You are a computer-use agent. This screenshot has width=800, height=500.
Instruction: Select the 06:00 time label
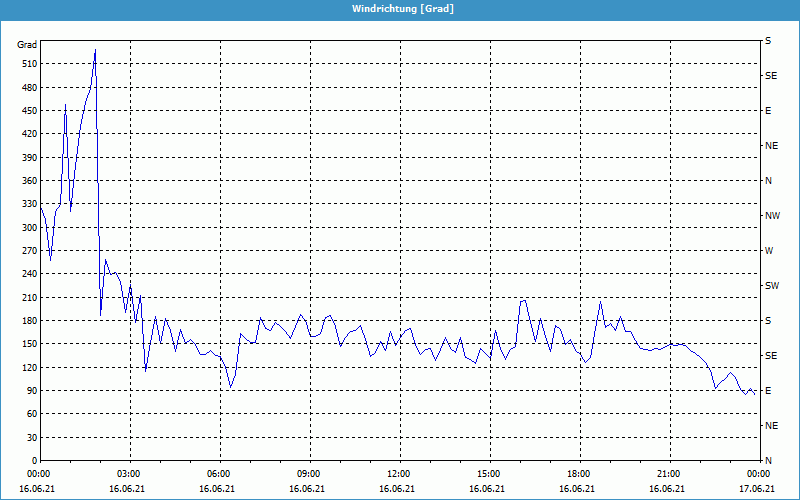tap(219, 474)
